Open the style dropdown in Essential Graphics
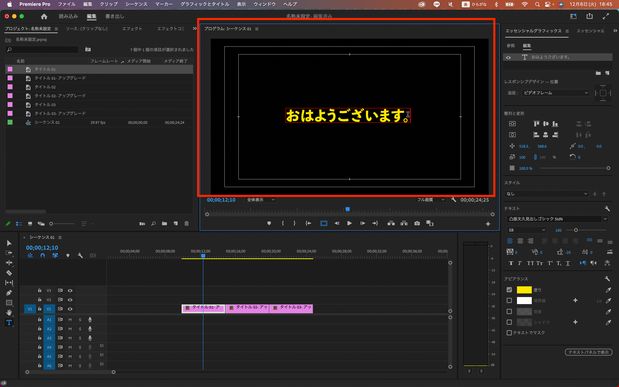The width and height of the screenshot is (619, 387). pos(547,194)
